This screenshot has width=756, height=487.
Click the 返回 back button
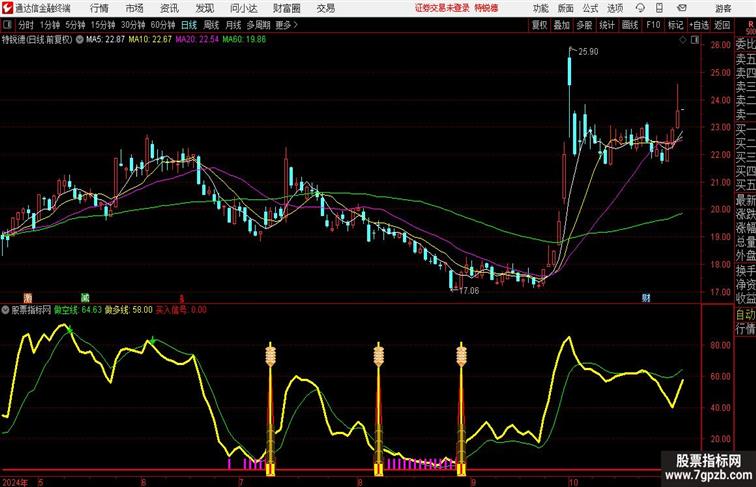722,25
